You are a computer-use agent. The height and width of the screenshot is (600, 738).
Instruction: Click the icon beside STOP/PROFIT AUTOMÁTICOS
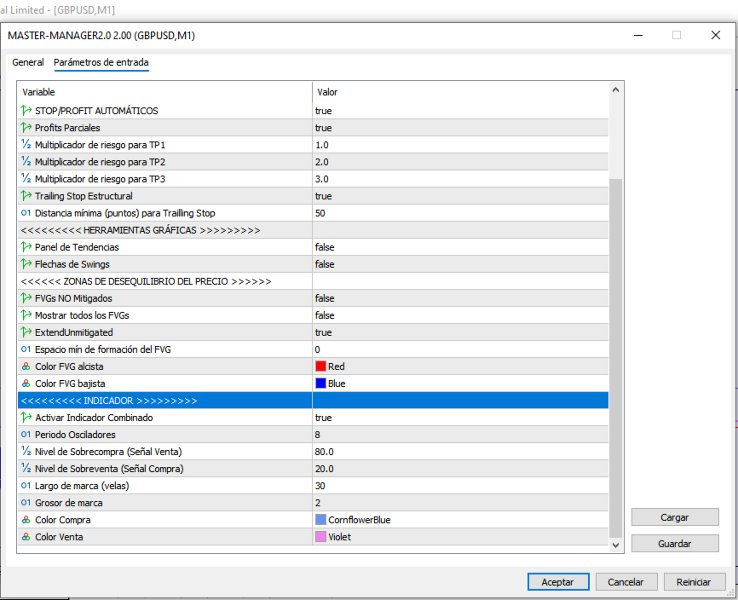26,111
